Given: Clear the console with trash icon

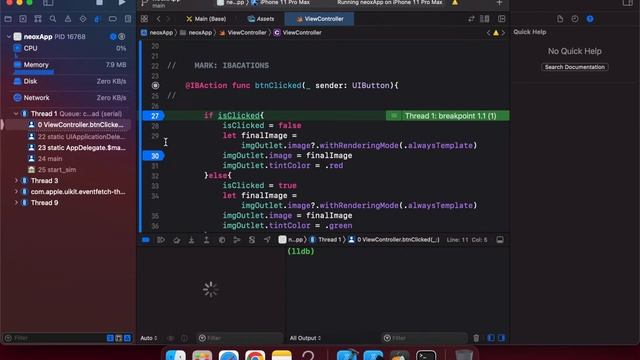Looking at the screenshot, I should tap(476, 338).
